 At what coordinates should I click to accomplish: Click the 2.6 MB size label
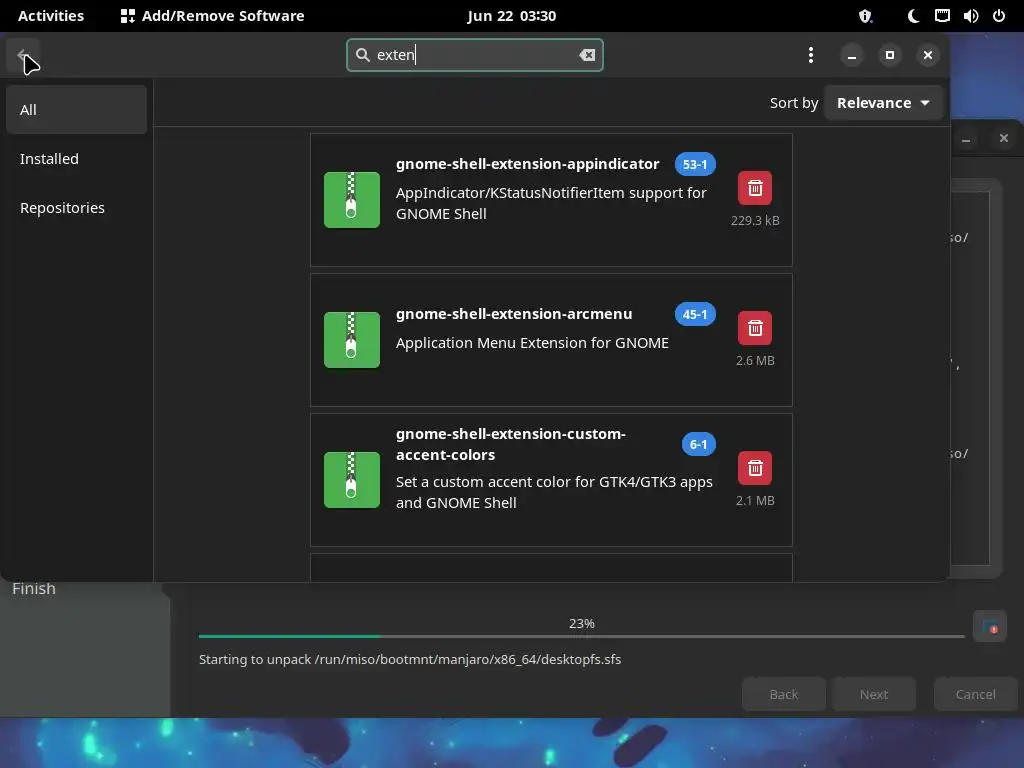[755, 360]
